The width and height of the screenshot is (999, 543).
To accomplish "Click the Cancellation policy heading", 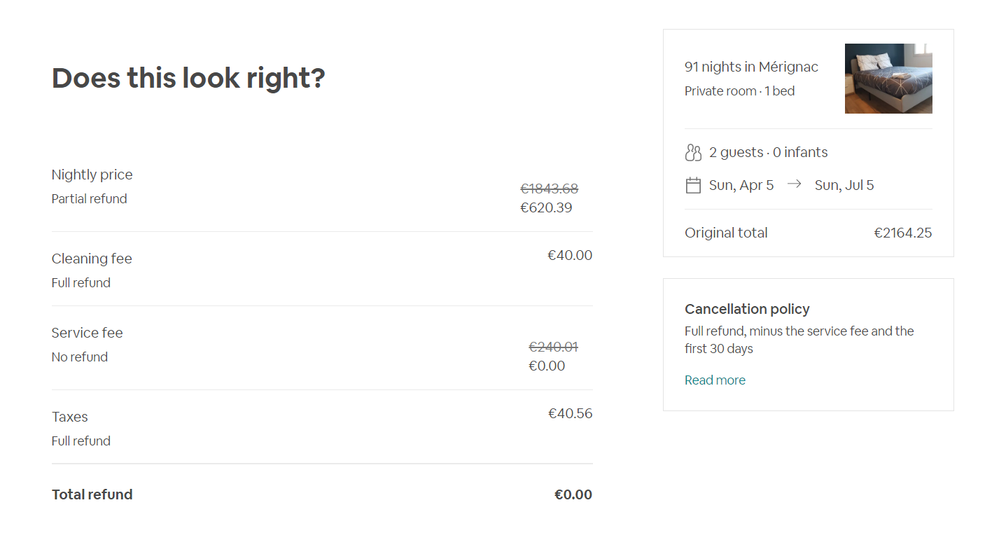I will coord(747,309).
